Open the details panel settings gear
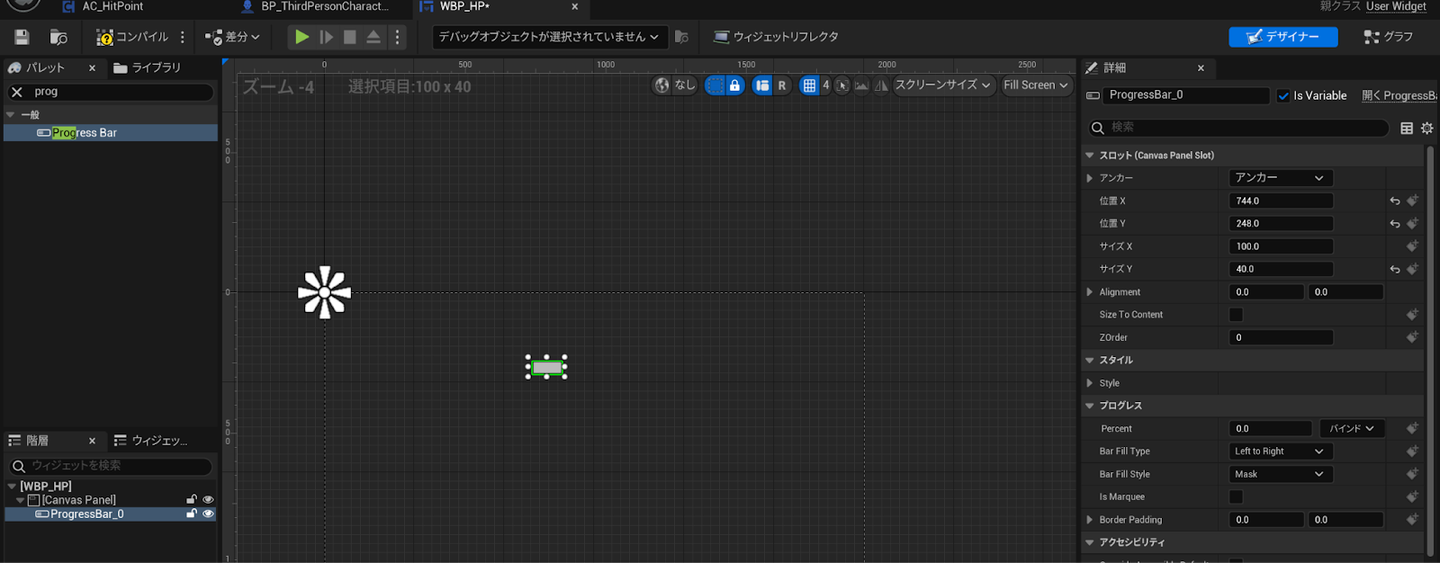Viewport: 1440px width, 563px height. tap(1427, 128)
